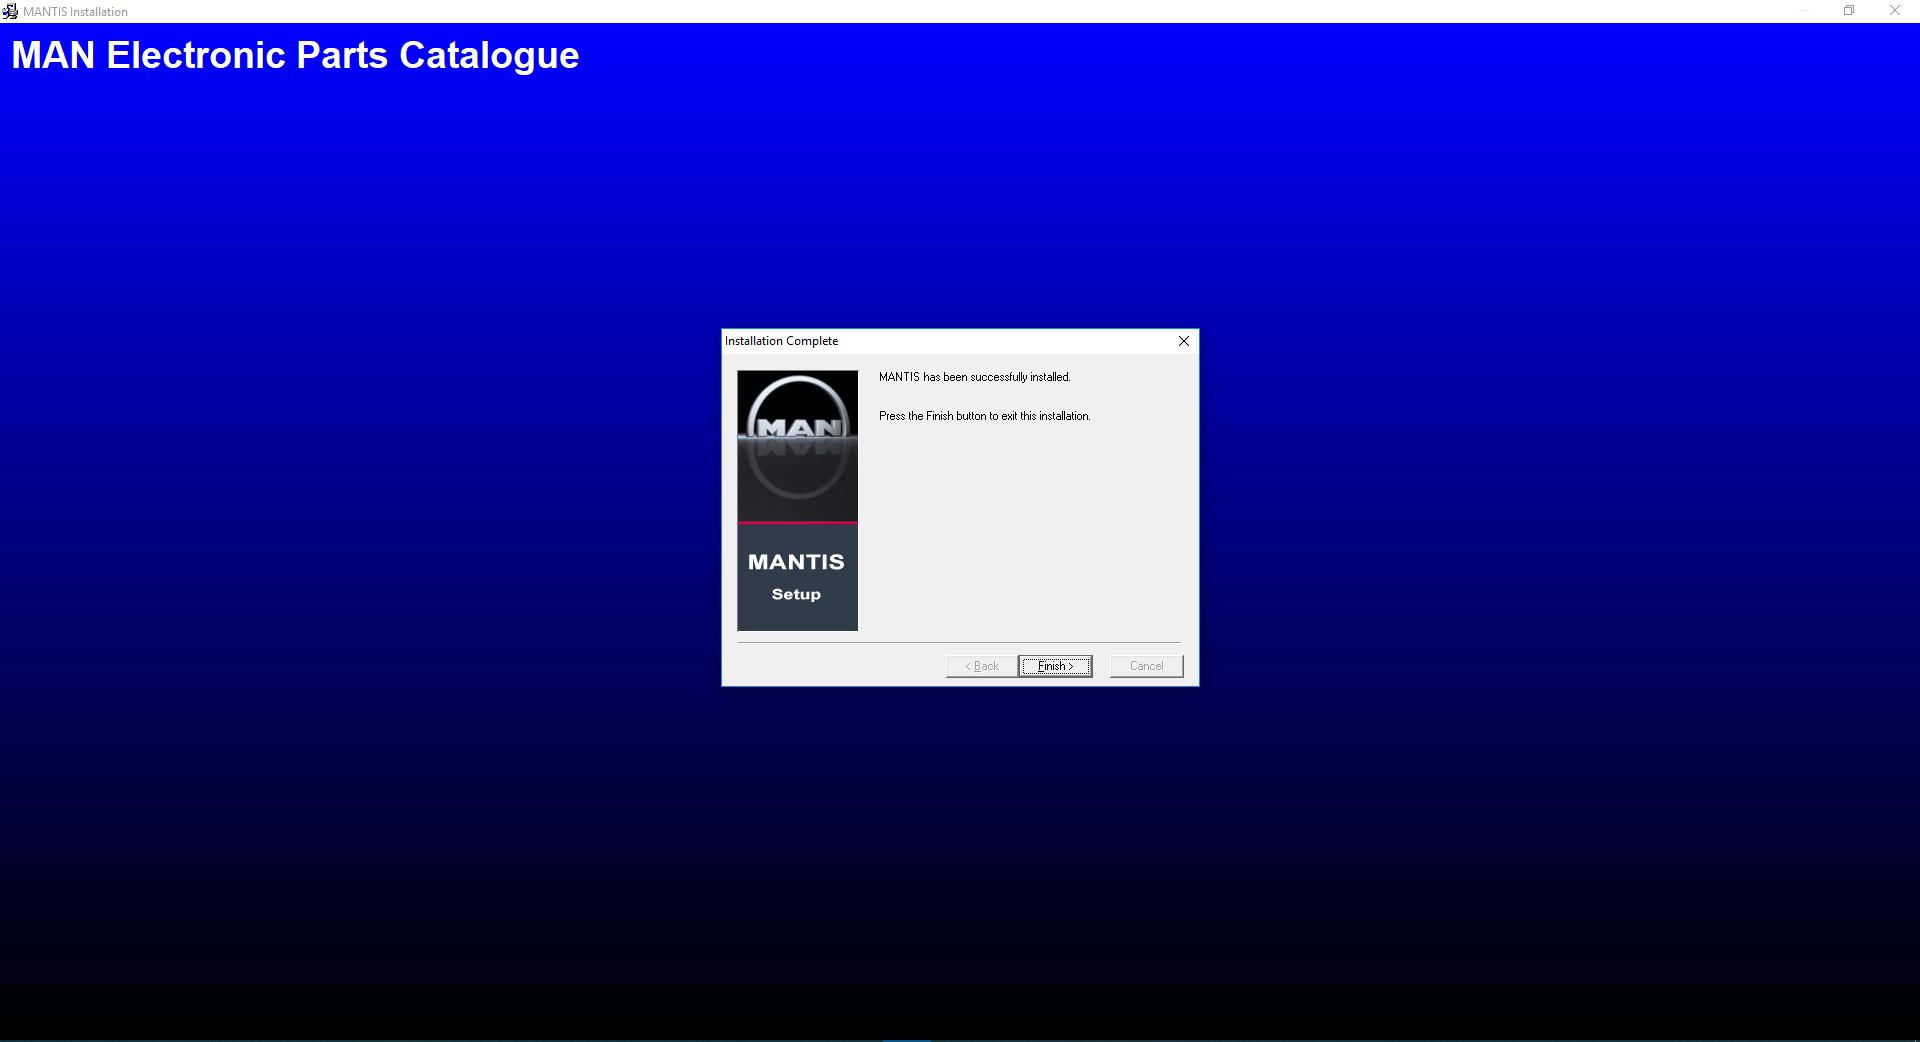Click the Back button in setup dialog
Image resolution: width=1920 pixels, height=1042 pixels.
pos(982,666)
